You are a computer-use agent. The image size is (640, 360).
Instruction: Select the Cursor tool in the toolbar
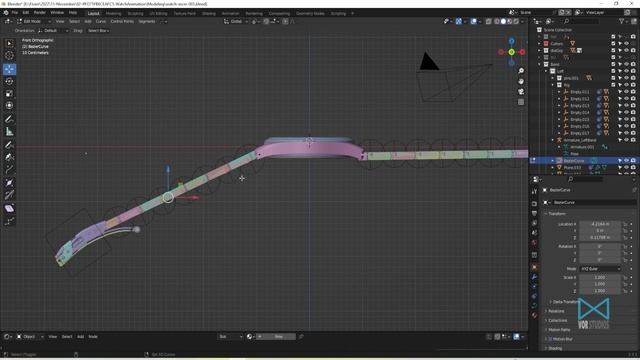[9, 56]
